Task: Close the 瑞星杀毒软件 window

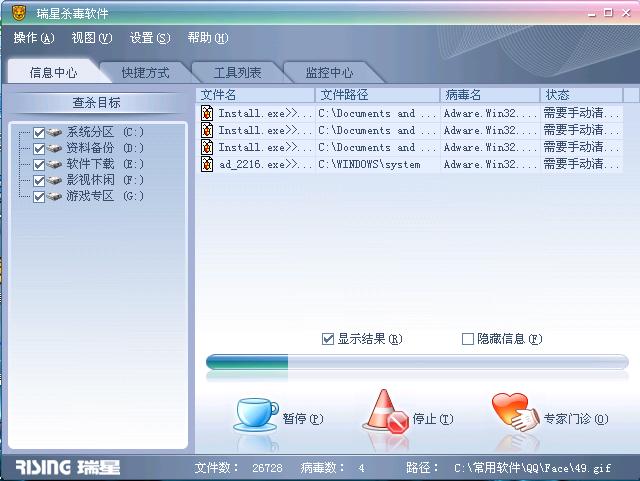Action: coord(626,13)
